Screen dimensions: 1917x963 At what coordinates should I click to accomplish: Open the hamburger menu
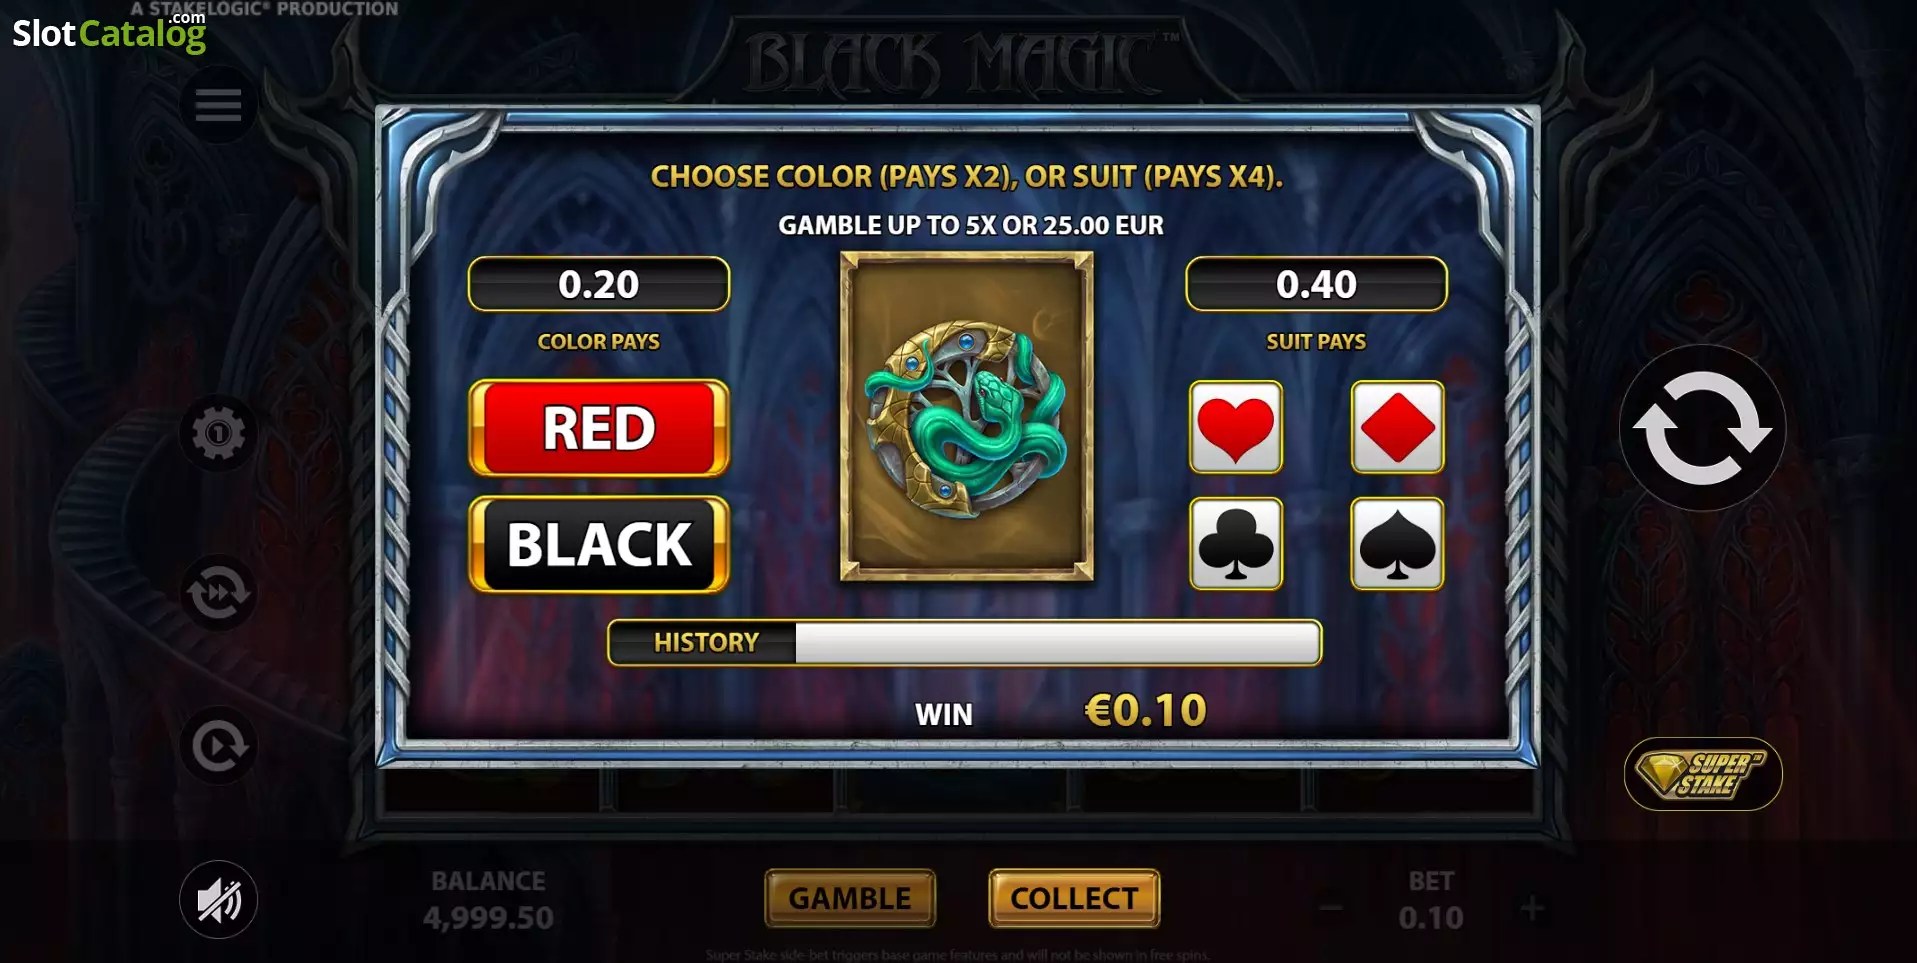218,104
